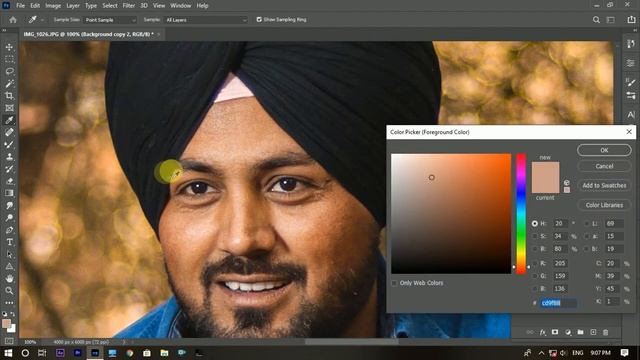
Task: Select the G (green) radio button
Action: tap(535, 276)
